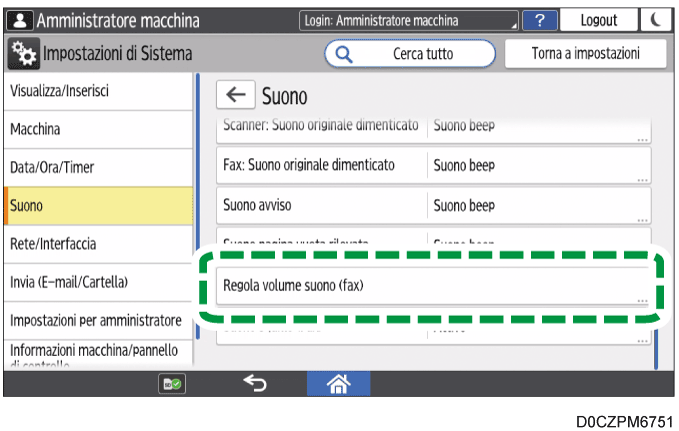This screenshot has width=679, height=431.
Task: Open the Data/Ora/Timer category
Action: [96, 167]
